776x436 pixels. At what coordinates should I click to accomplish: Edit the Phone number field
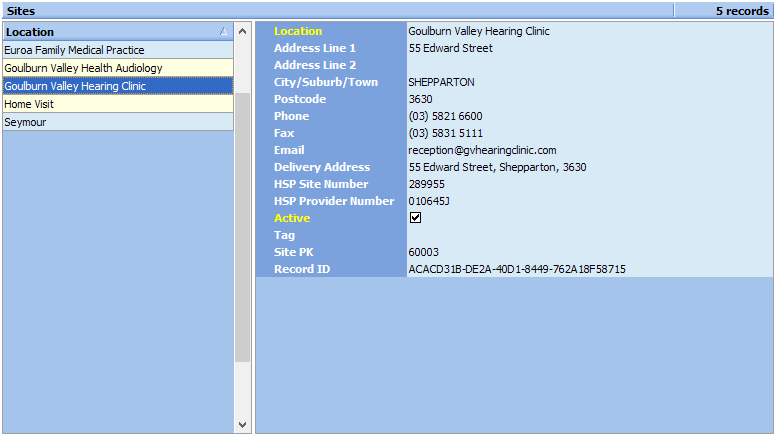tap(589, 116)
